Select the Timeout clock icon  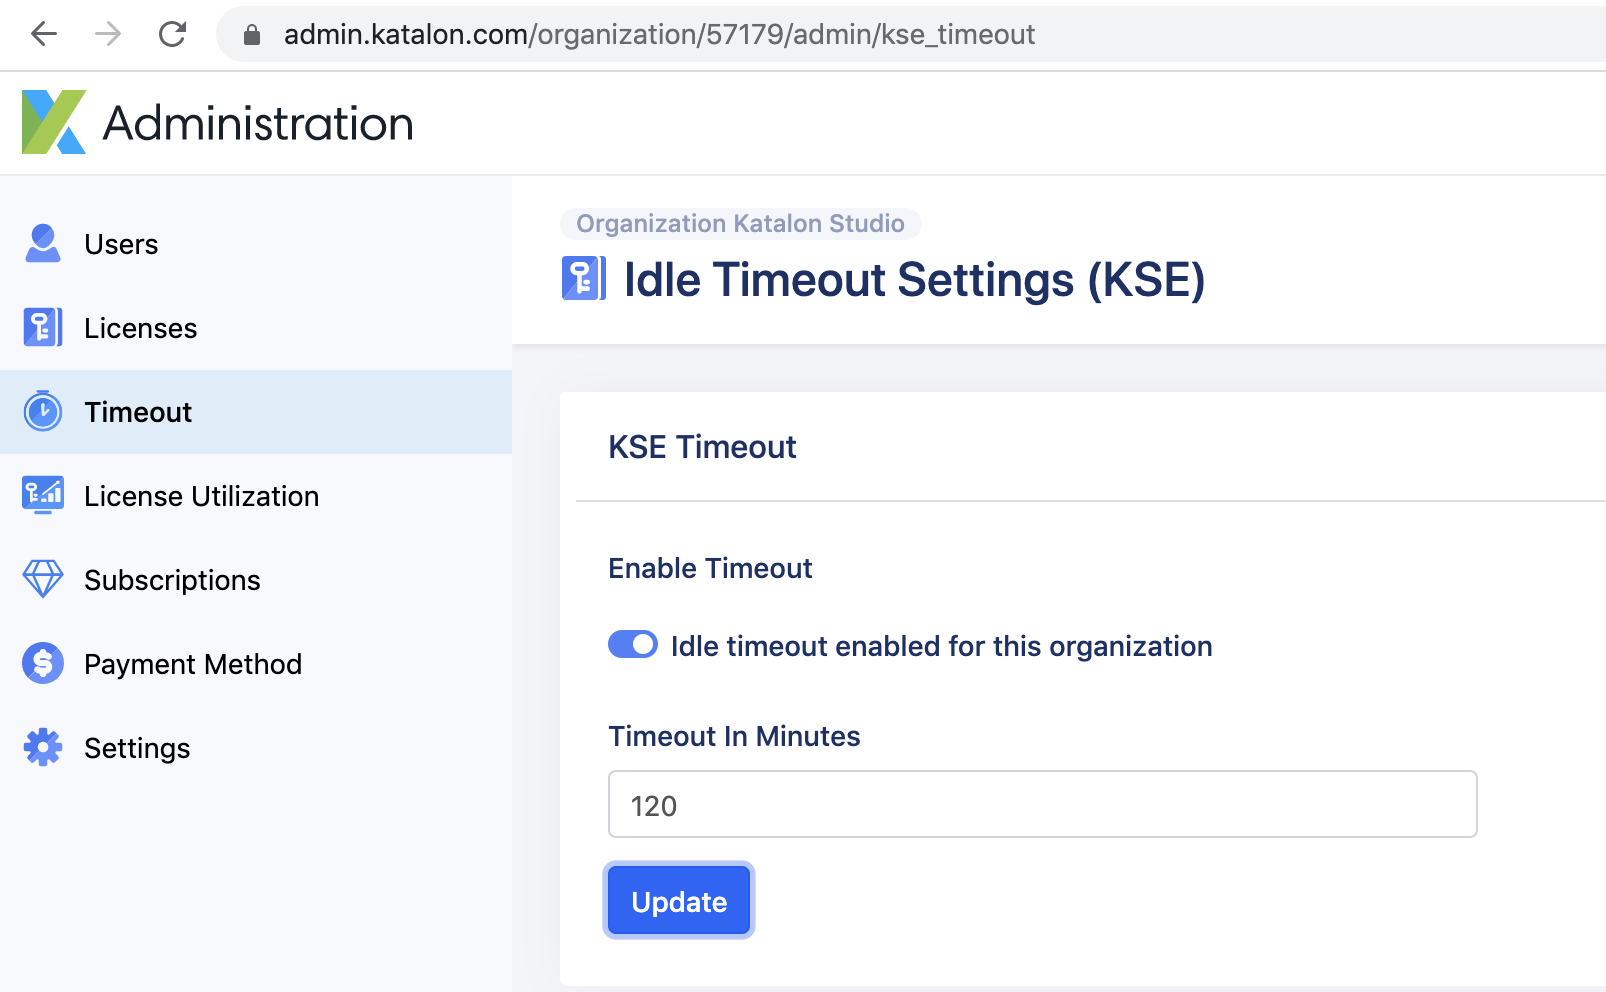click(43, 411)
